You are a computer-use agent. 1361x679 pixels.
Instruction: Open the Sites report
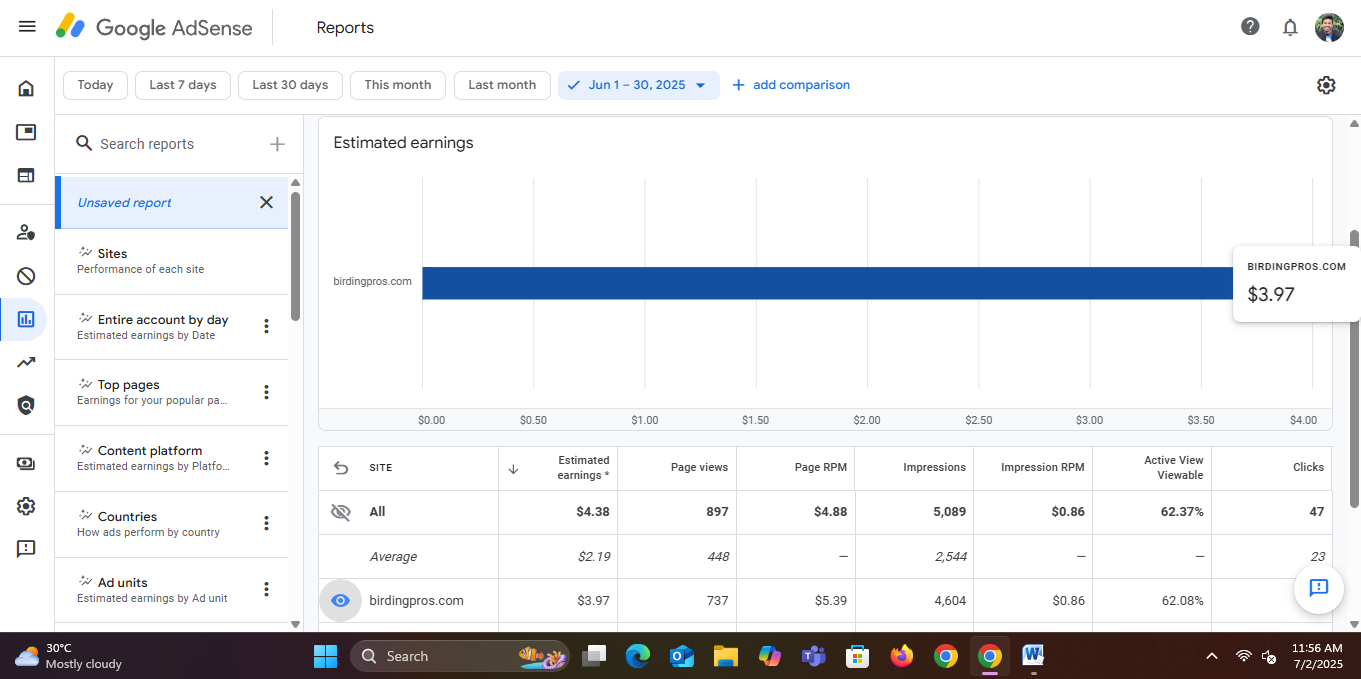pyautogui.click(x=171, y=261)
